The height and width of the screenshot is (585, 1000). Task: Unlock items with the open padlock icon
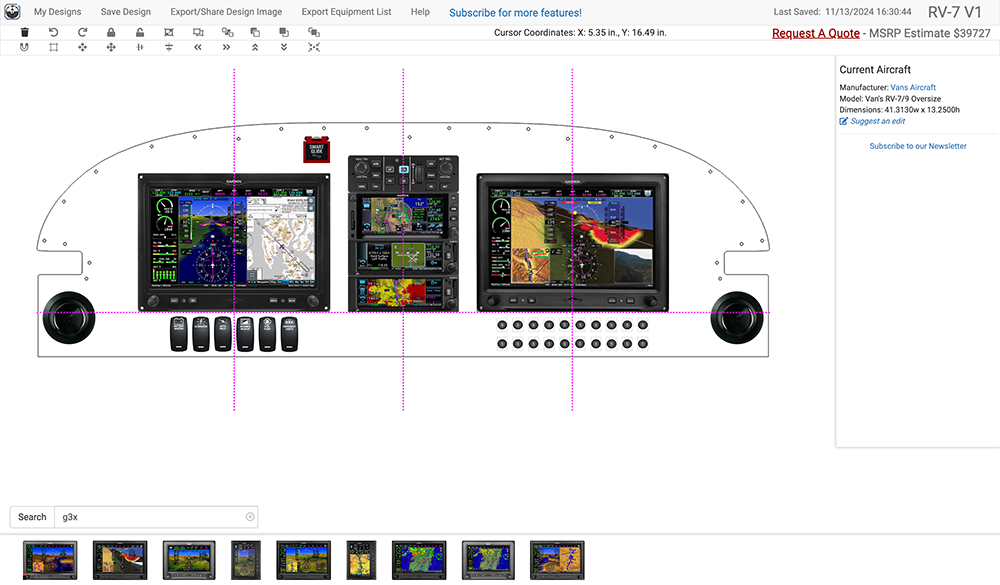click(140, 33)
